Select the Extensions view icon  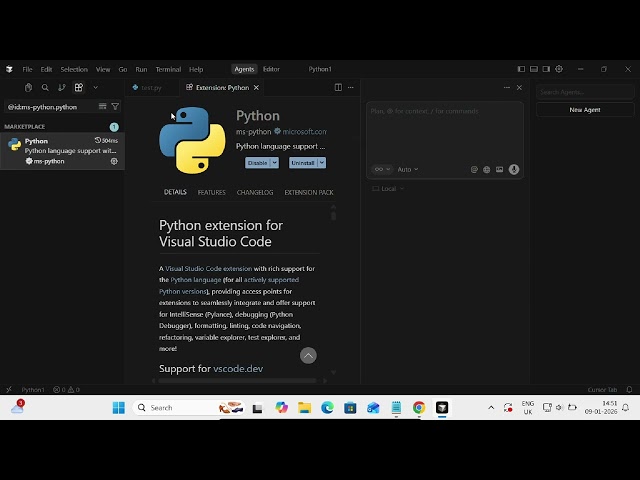[x=79, y=87]
